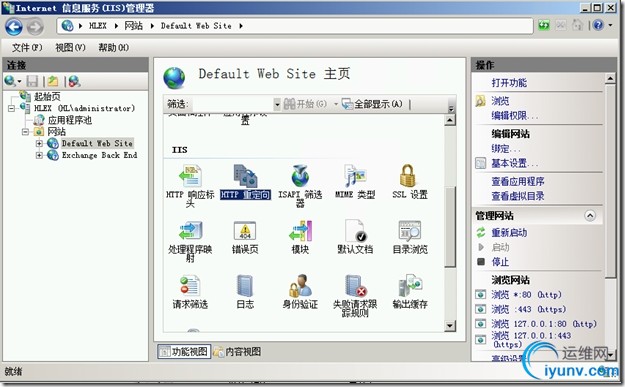Select Exchange Back End site in tree
This screenshot has height=387, width=625.
(x=99, y=155)
